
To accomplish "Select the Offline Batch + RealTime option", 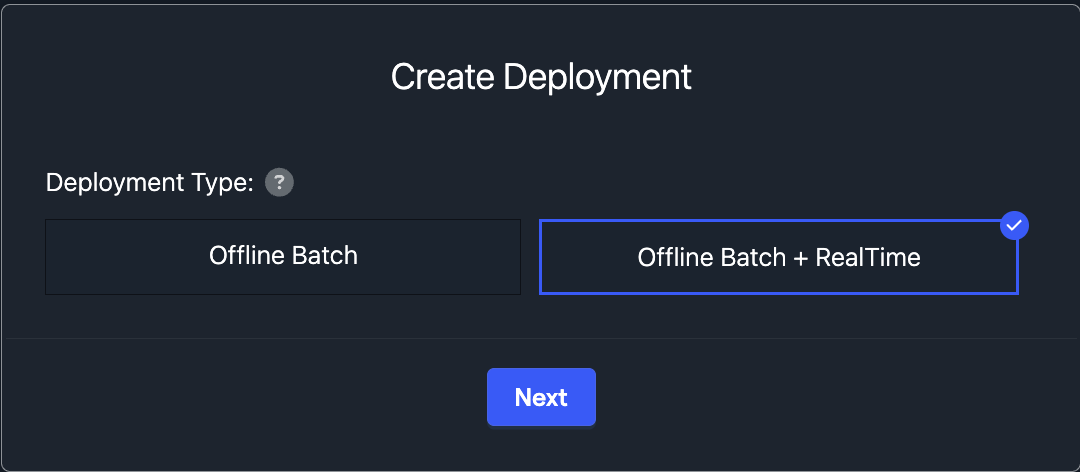I will 778,257.
